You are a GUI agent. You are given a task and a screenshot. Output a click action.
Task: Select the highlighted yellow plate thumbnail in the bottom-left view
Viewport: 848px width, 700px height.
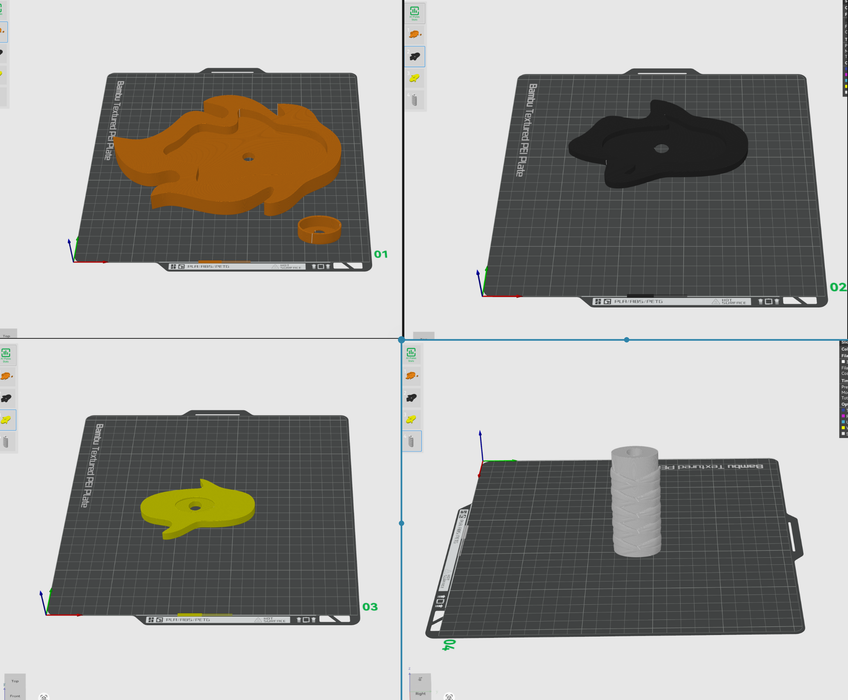[6, 419]
